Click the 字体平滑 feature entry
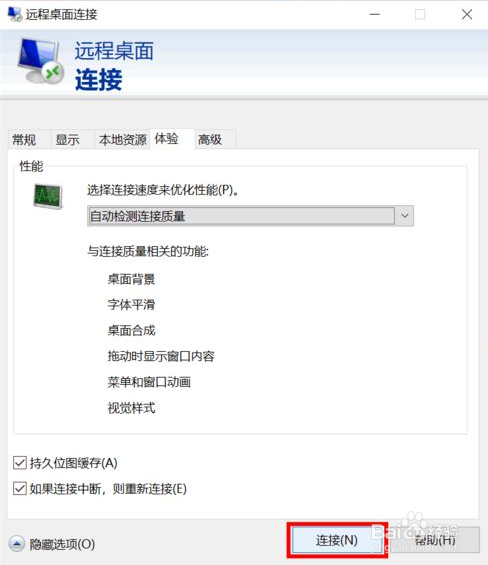488x565 pixels. [132, 304]
